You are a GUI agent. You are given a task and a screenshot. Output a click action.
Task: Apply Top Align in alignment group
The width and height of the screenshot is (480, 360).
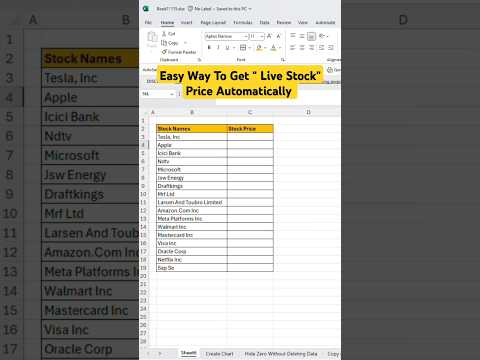coord(293,36)
